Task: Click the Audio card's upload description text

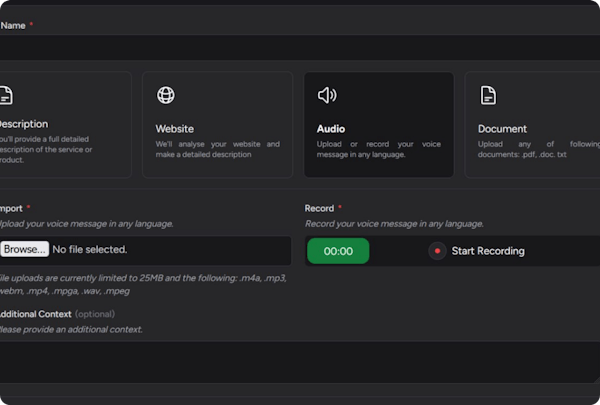Action: click(378, 149)
